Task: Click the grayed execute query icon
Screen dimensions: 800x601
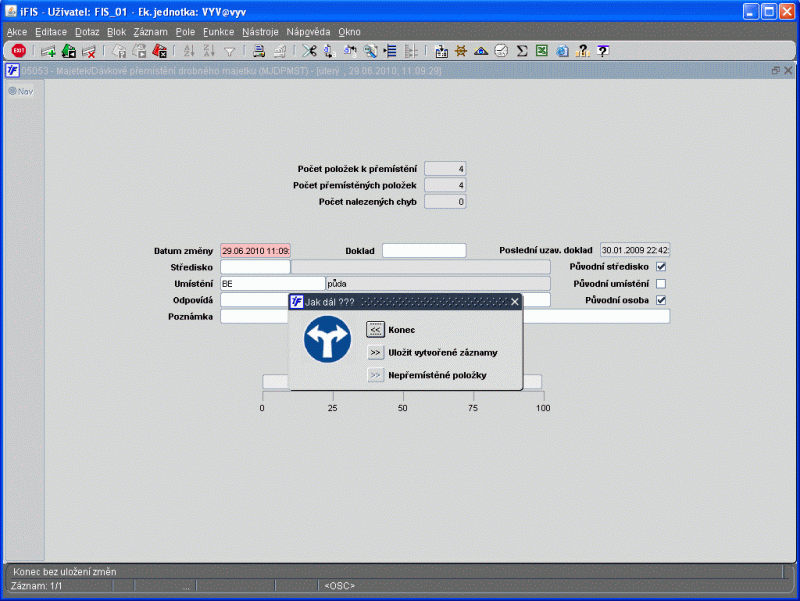Action: tap(139, 51)
